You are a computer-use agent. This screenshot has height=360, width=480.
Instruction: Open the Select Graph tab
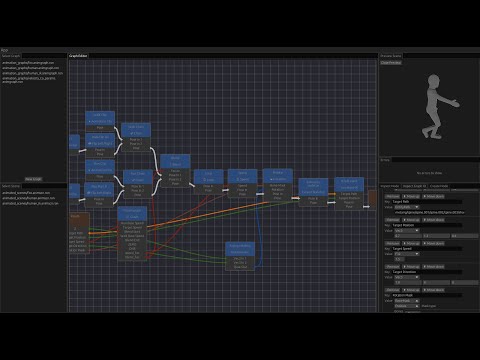pos(11,56)
